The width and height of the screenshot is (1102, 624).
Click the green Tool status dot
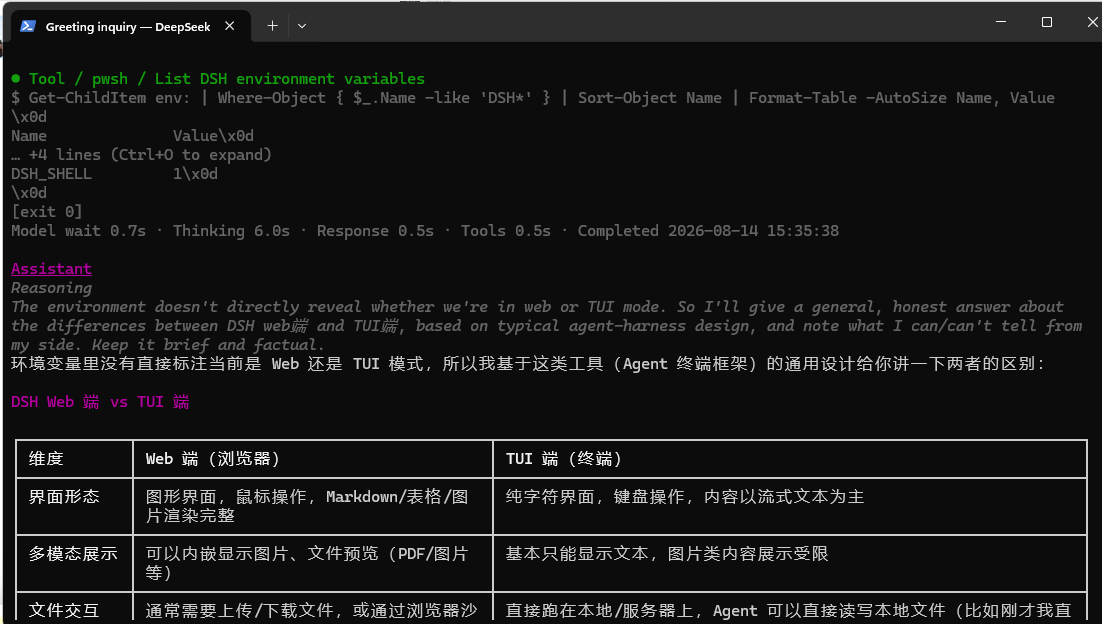tap(15, 79)
